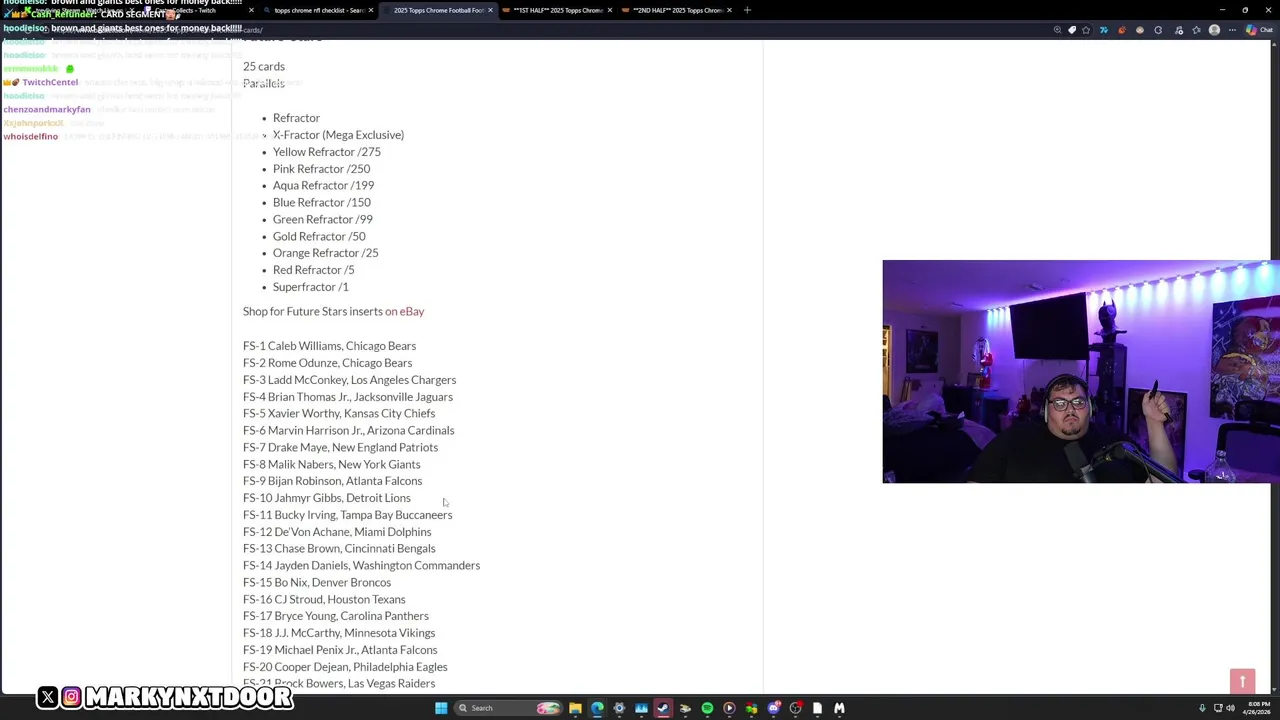The height and width of the screenshot is (720, 1280).
Task: Open Steam from the taskbar
Action: (x=663, y=708)
